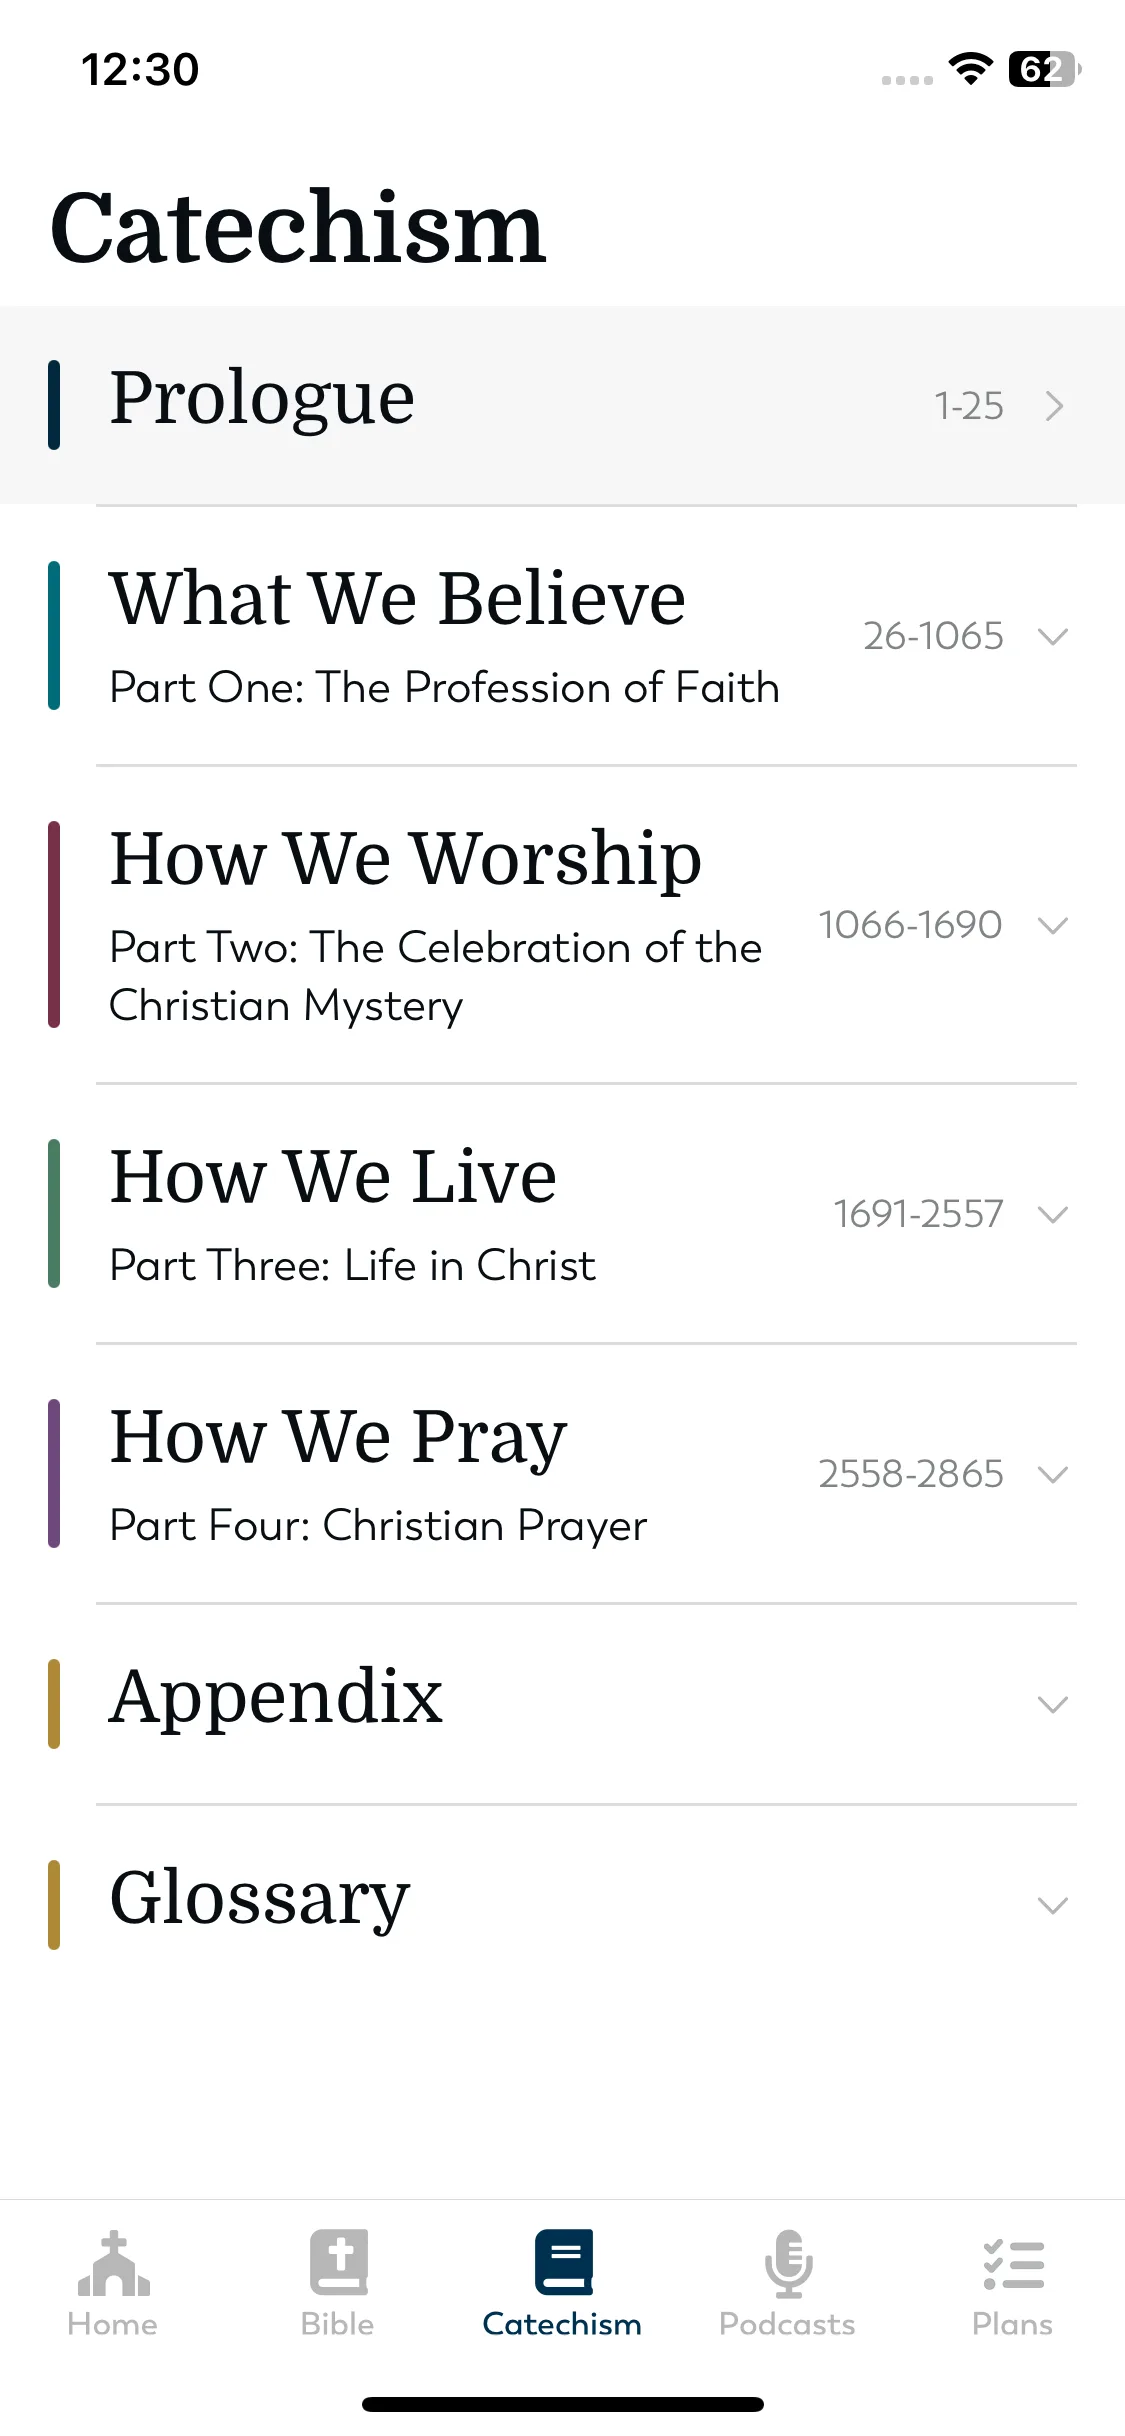1125x2436 pixels.
Task: Open the Podcasts microphone icon
Action: pos(788,2263)
